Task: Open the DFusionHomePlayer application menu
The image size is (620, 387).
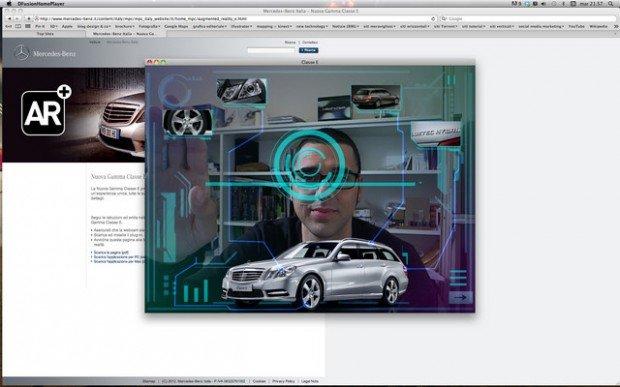Action: pos(41,4)
